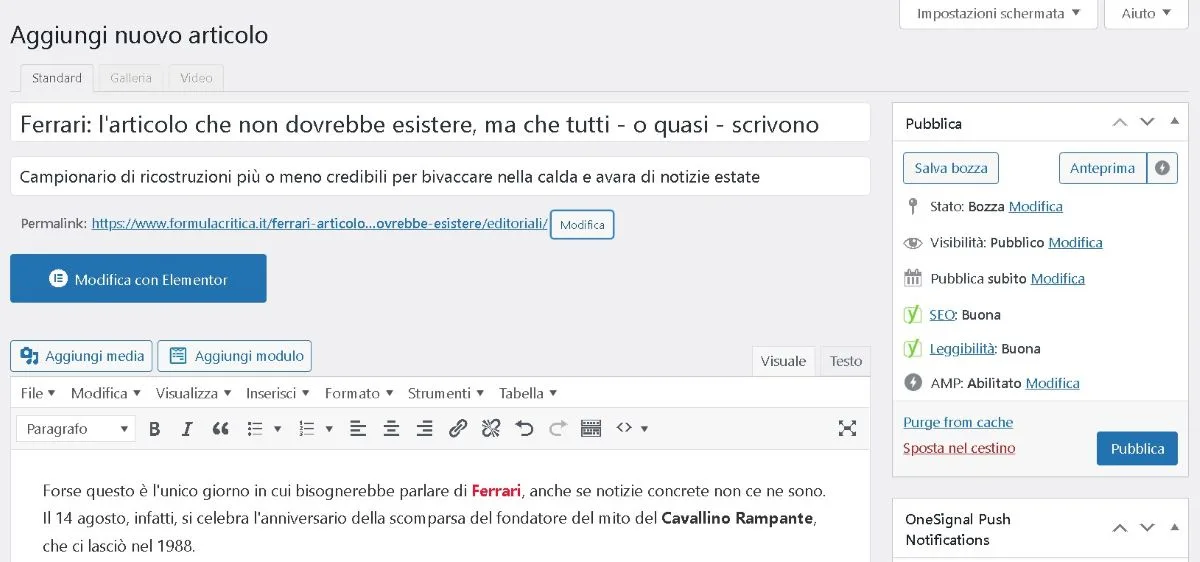Open the Tabella menu
This screenshot has height=562, width=1200.
click(x=528, y=393)
